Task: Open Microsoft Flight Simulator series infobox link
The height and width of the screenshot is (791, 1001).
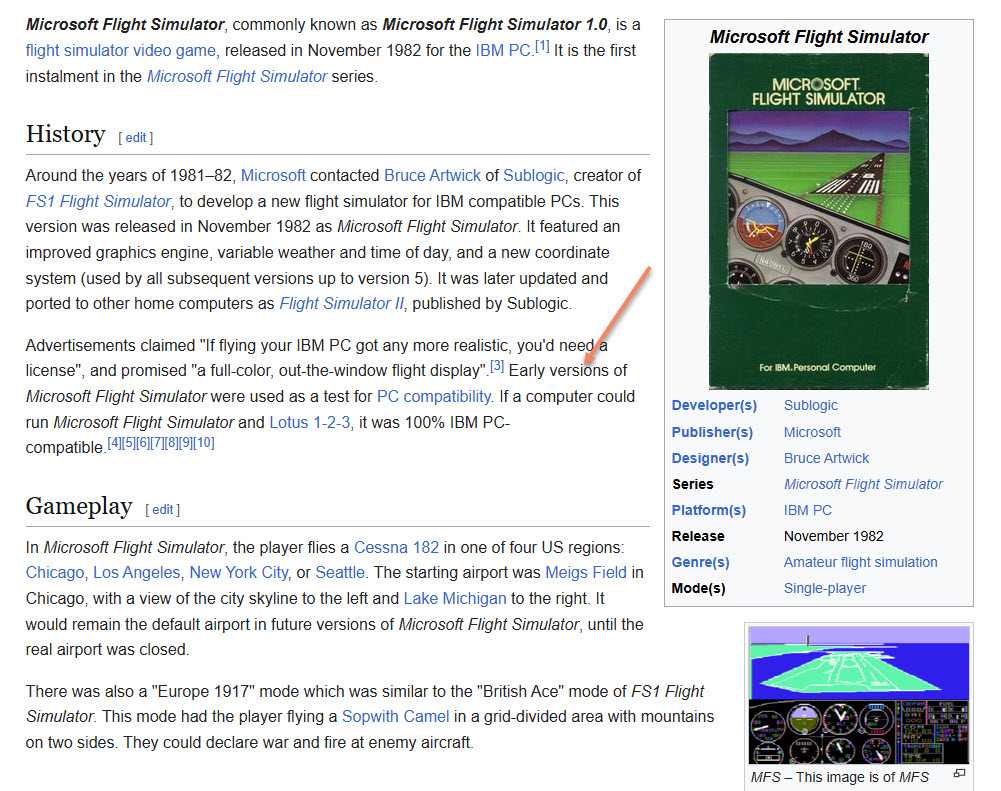Action: [x=863, y=485]
